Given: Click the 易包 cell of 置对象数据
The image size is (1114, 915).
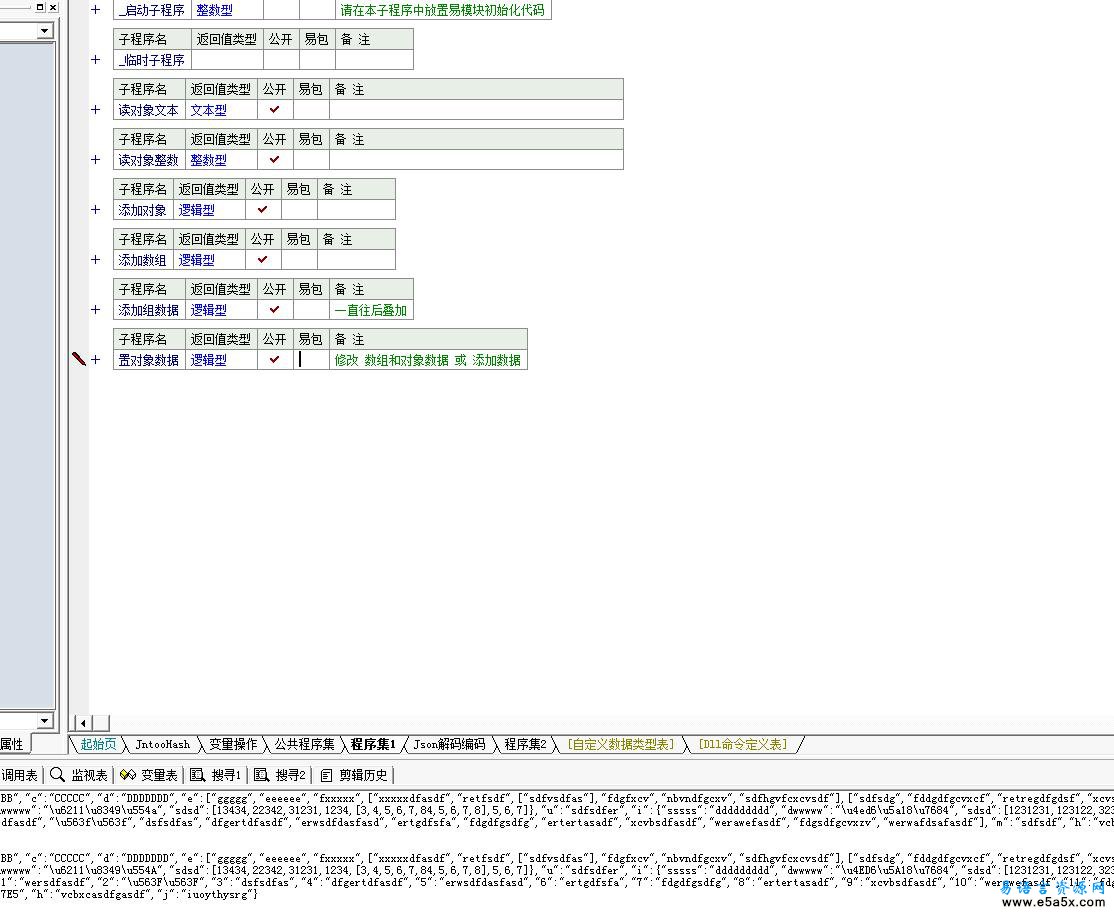Looking at the screenshot, I should (x=311, y=359).
